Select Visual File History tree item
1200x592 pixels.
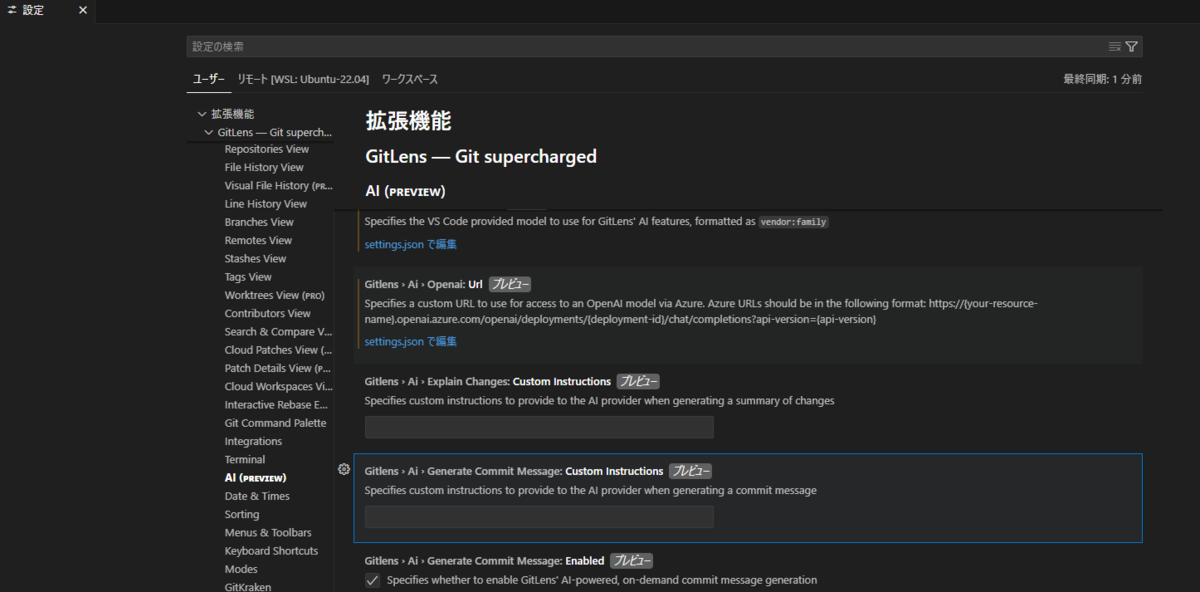coord(278,185)
